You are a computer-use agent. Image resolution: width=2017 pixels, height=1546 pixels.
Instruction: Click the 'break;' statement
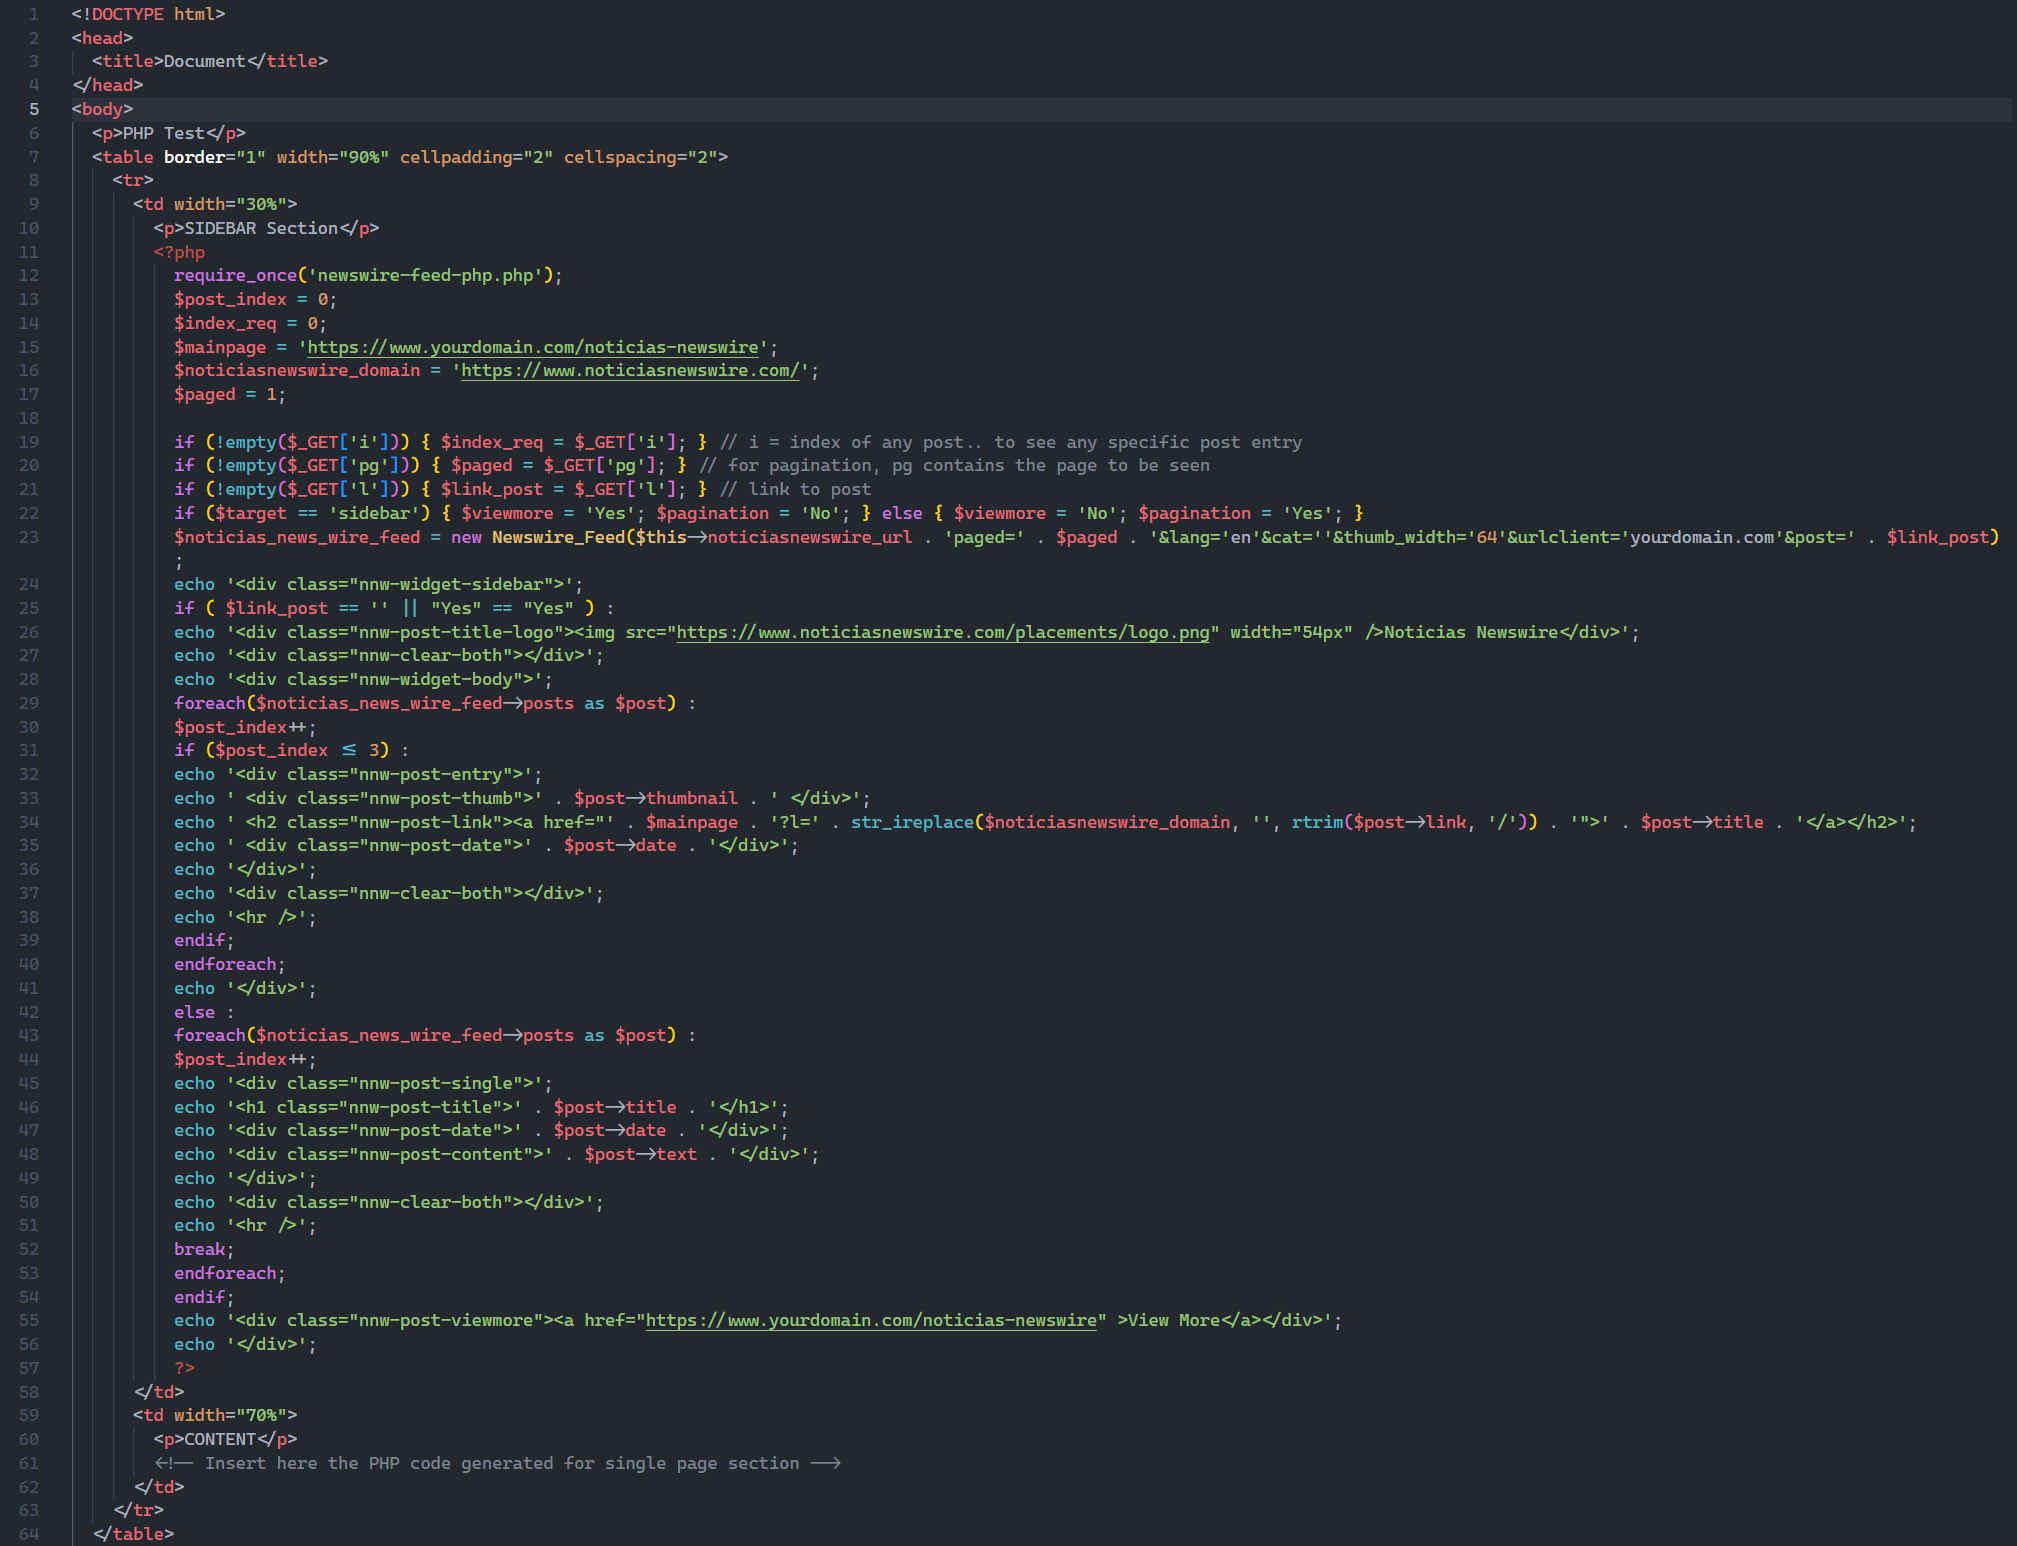204,1249
